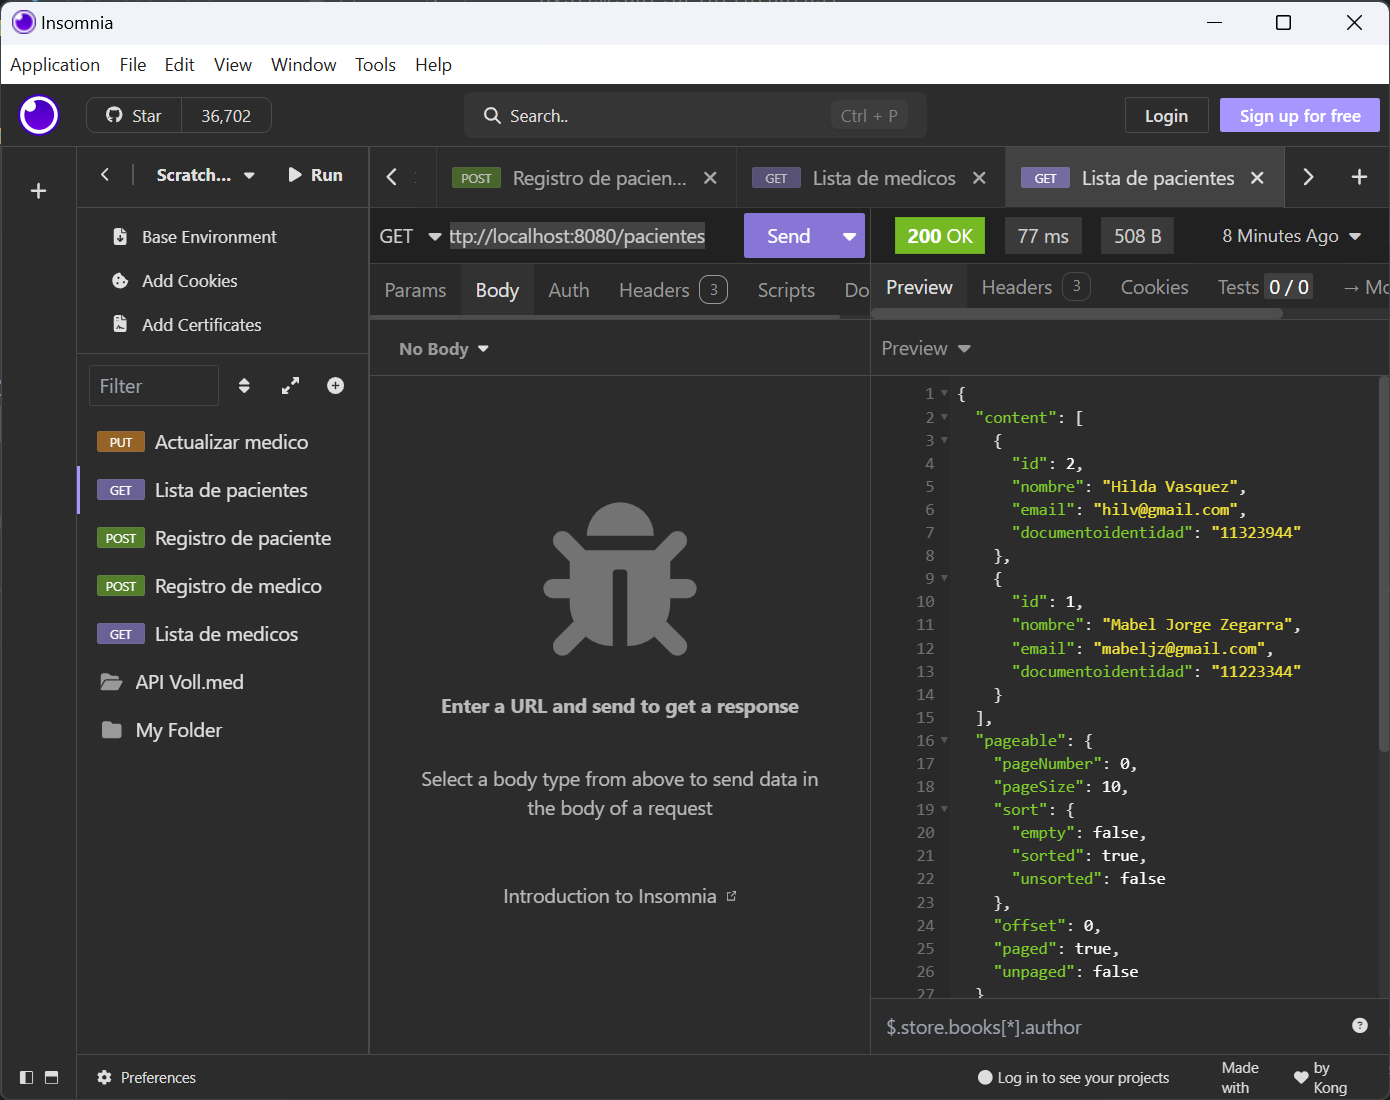Select the Lista de medicos request in sidebar
The height and width of the screenshot is (1100, 1390).
(x=223, y=634)
